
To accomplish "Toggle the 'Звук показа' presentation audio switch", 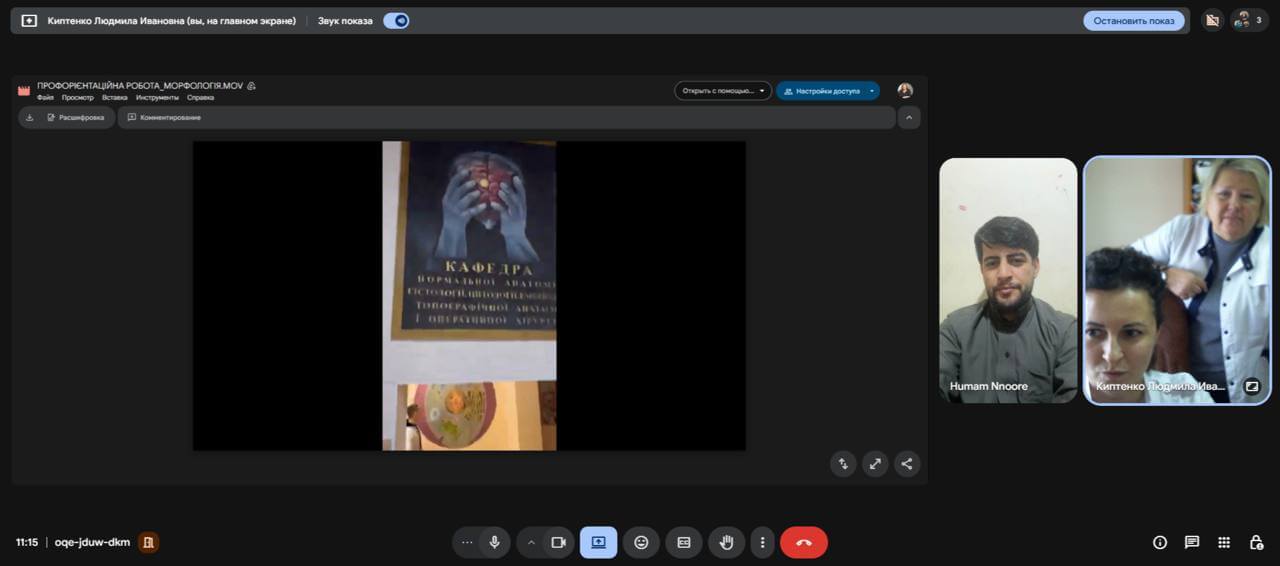I will [396, 20].
